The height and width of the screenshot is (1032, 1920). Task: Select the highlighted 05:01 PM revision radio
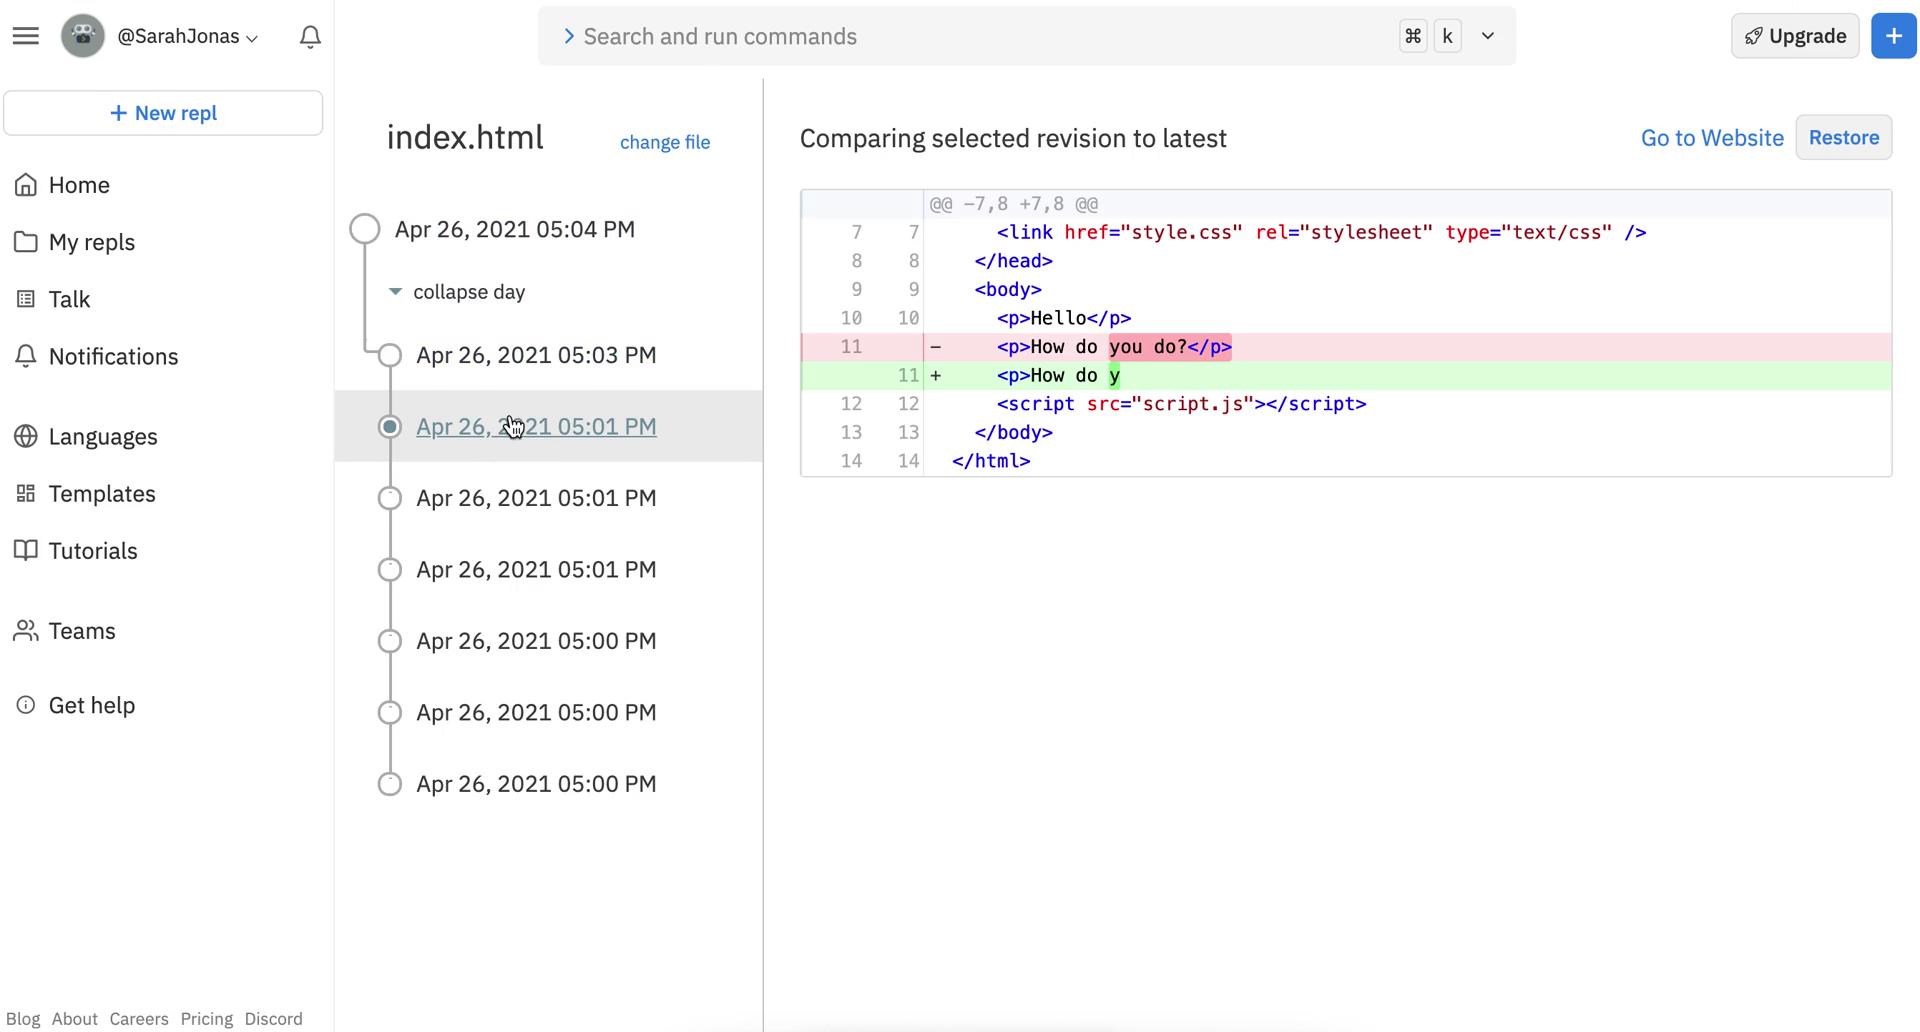click(x=390, y=426)
